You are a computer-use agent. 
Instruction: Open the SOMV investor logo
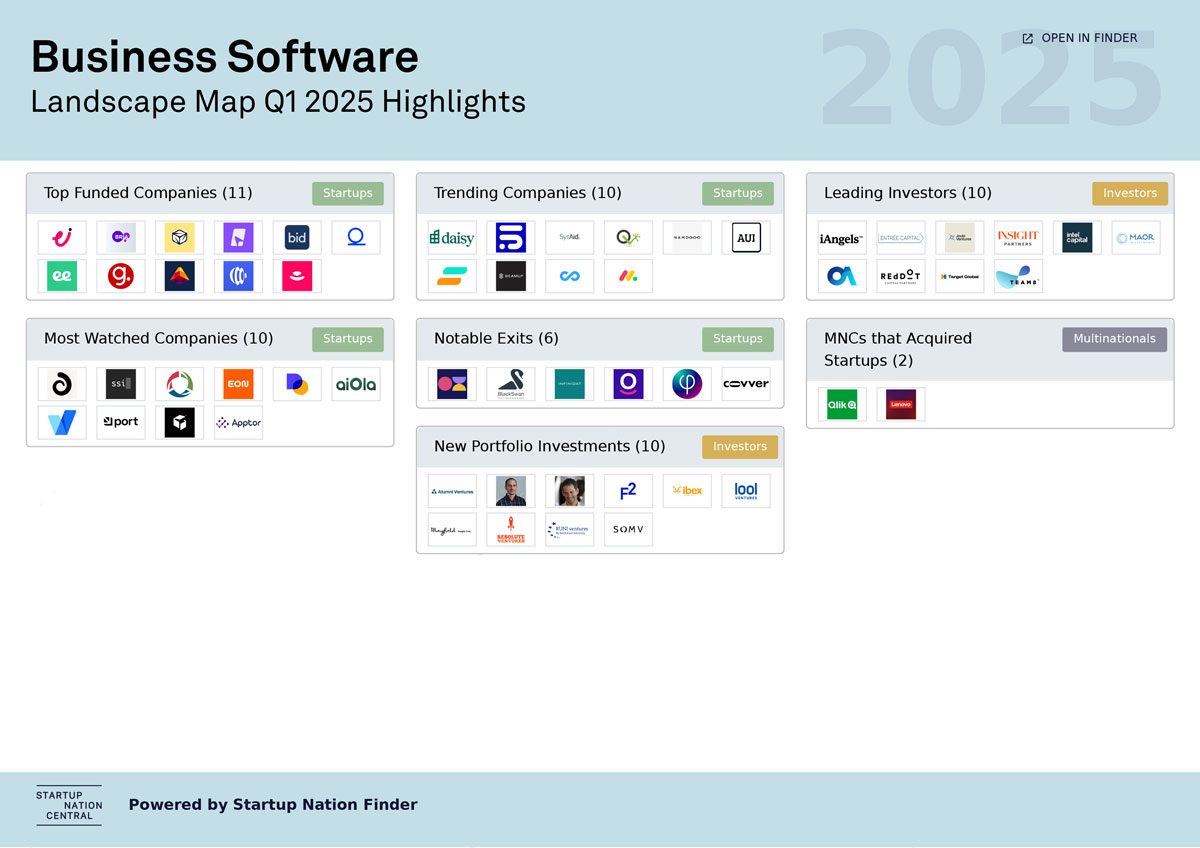[628, 530]
